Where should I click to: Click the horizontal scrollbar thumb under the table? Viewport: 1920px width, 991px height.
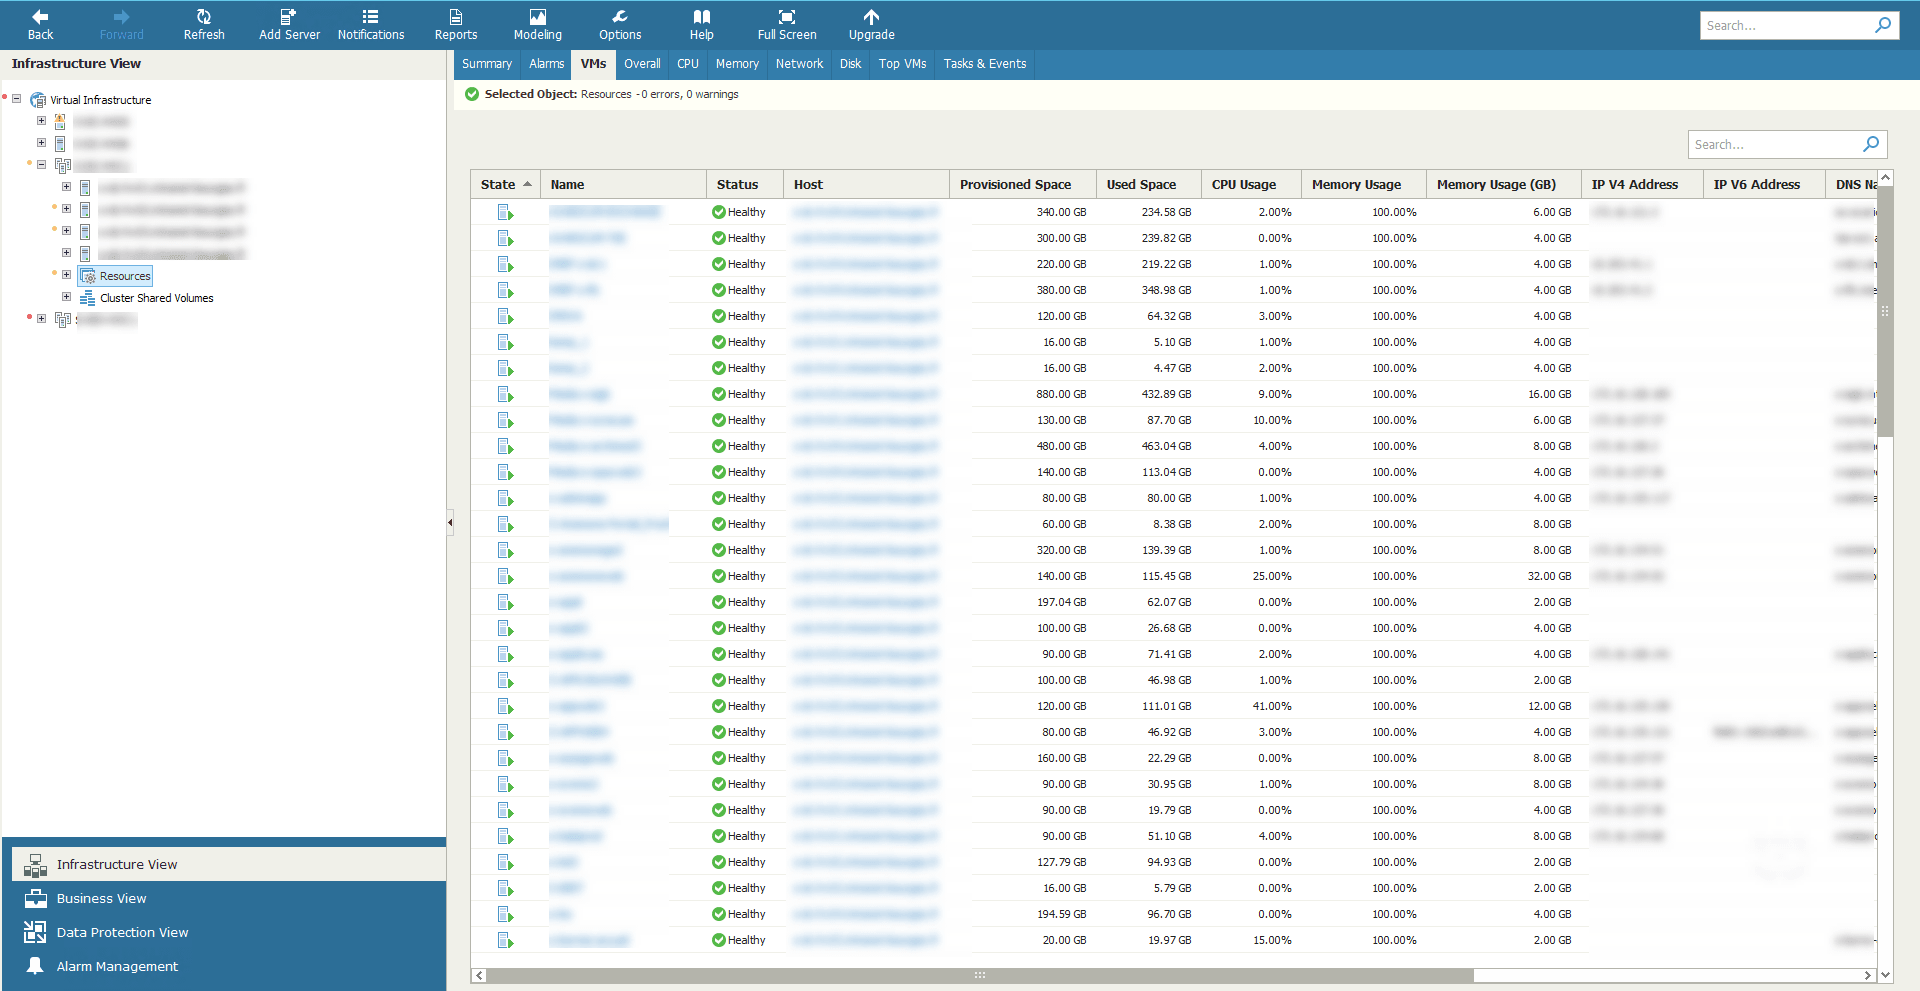[x=980, y=975]
